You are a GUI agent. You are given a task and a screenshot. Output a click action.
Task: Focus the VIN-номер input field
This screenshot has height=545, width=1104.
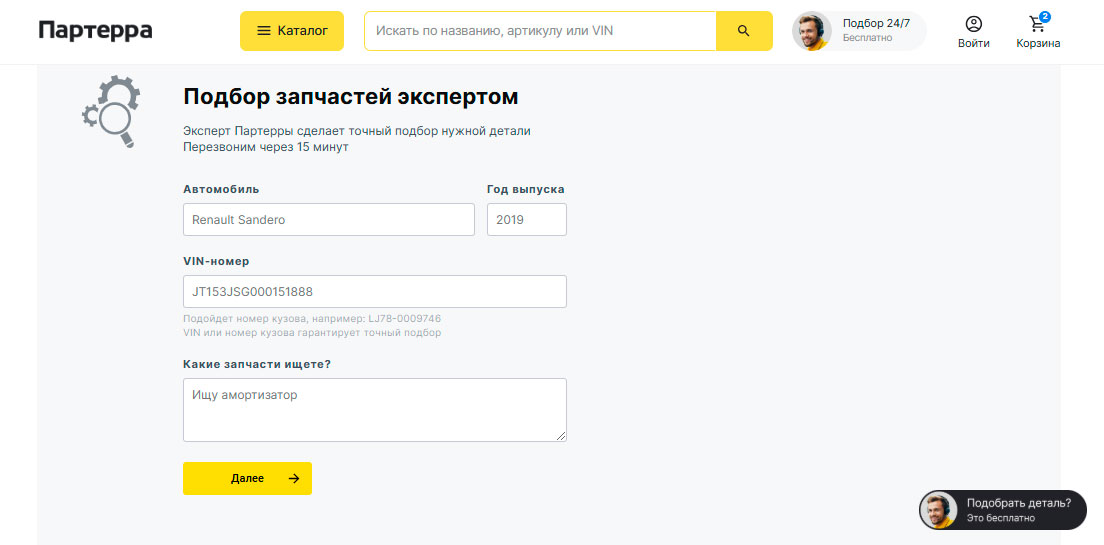[375, 292]
